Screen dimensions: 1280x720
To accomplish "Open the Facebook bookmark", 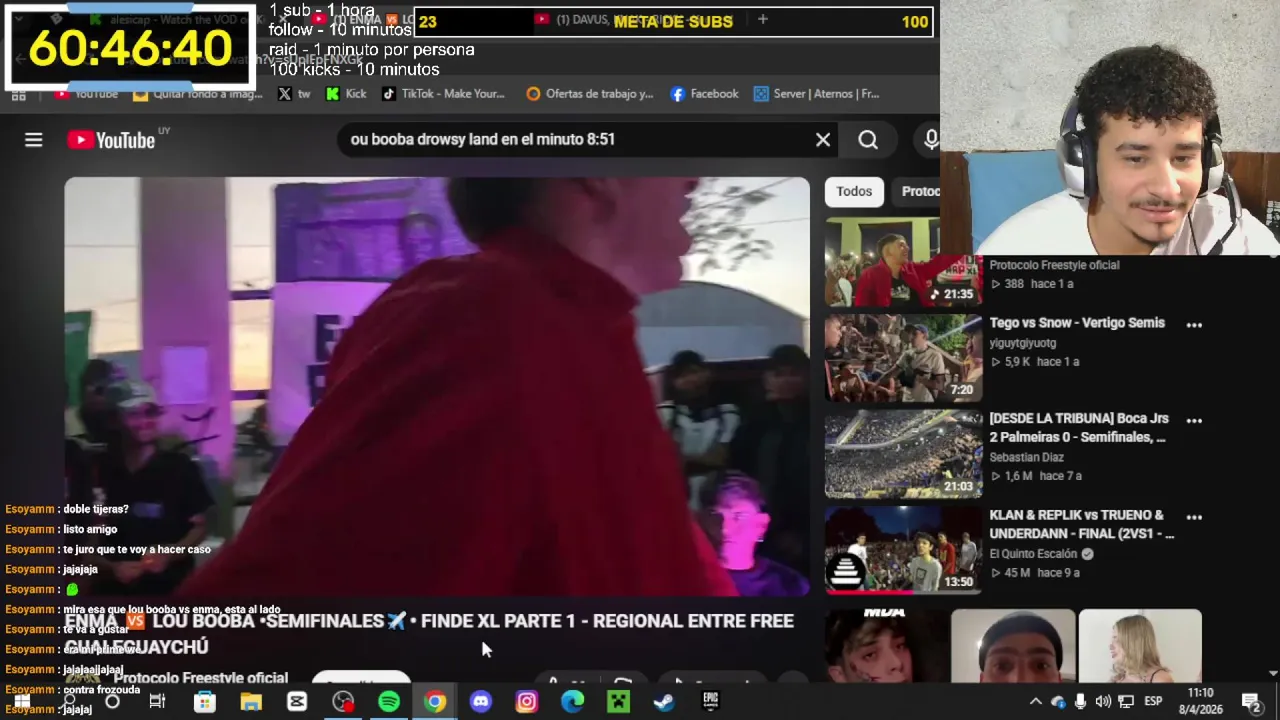I will coord(704,94).
